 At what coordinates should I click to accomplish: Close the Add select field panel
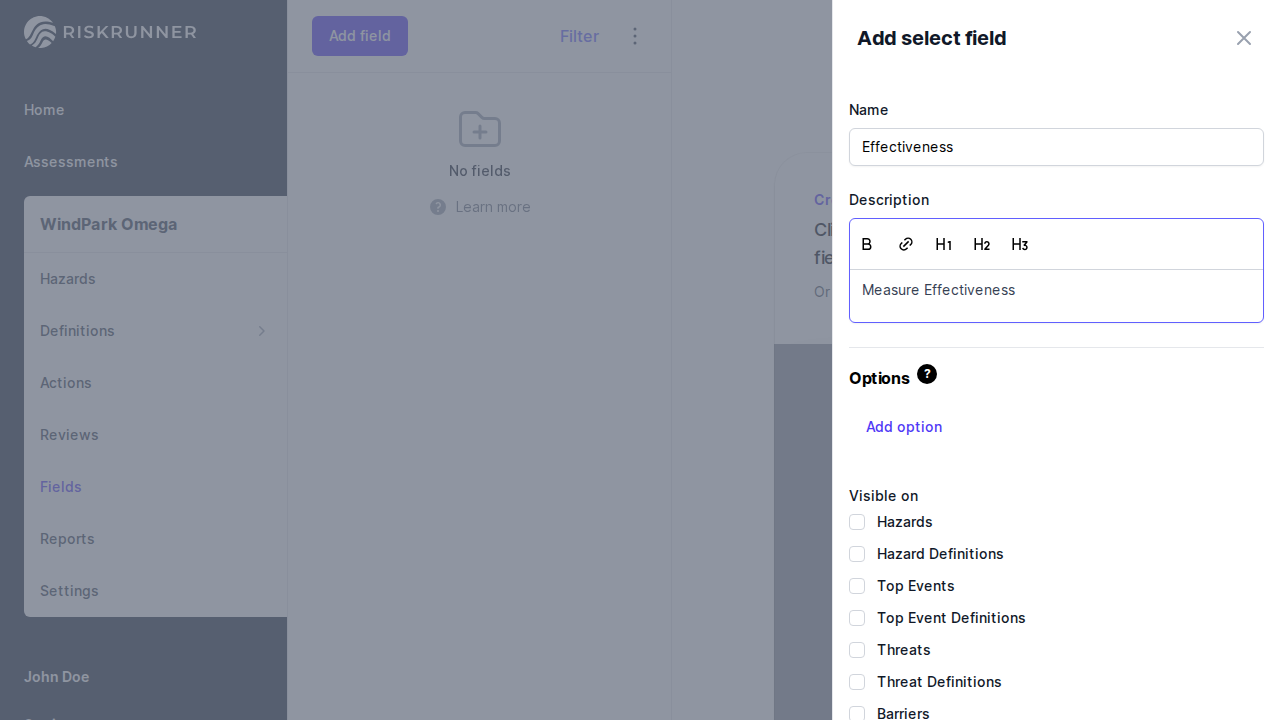tap(1243, 38)
